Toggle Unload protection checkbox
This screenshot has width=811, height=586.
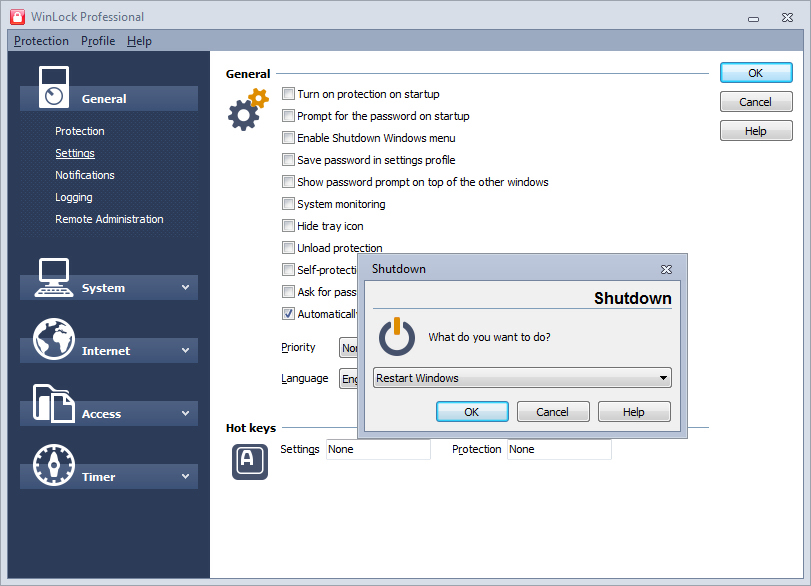click(288, 248)
